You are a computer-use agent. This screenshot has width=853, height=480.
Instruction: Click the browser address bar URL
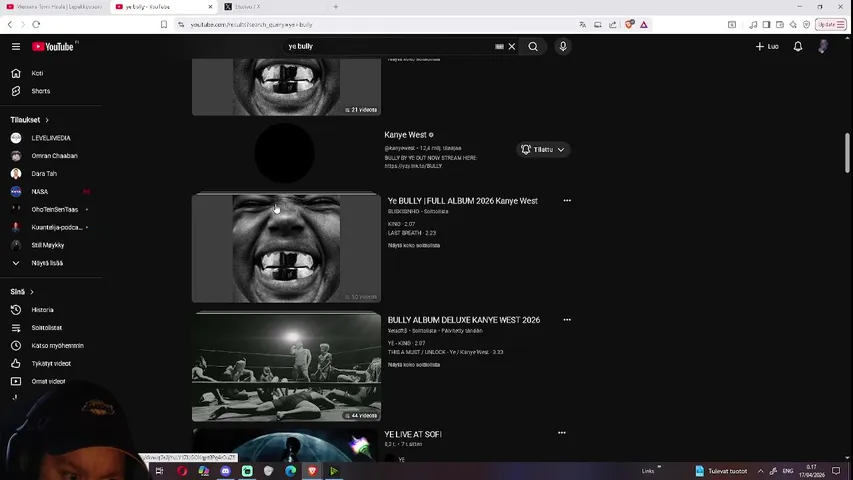(x=251, y=24)
